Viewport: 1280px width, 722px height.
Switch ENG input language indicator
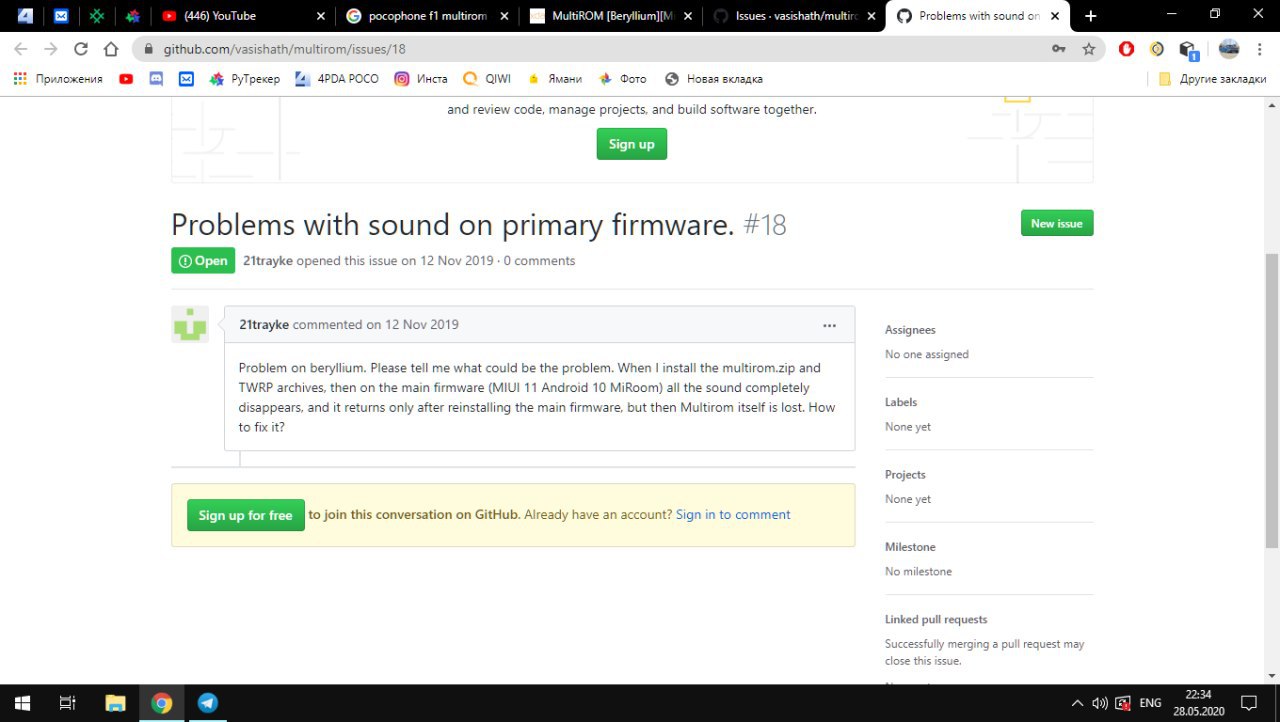(x=1151, y=703)
